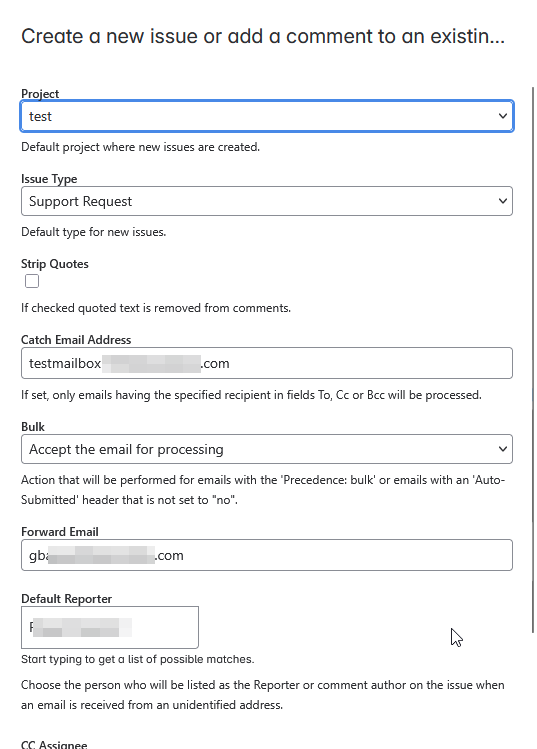Screen dimensions: 537x749
Task: Click the Catch Email Address field
Action: pyautogui.click(x=267, y=363)
